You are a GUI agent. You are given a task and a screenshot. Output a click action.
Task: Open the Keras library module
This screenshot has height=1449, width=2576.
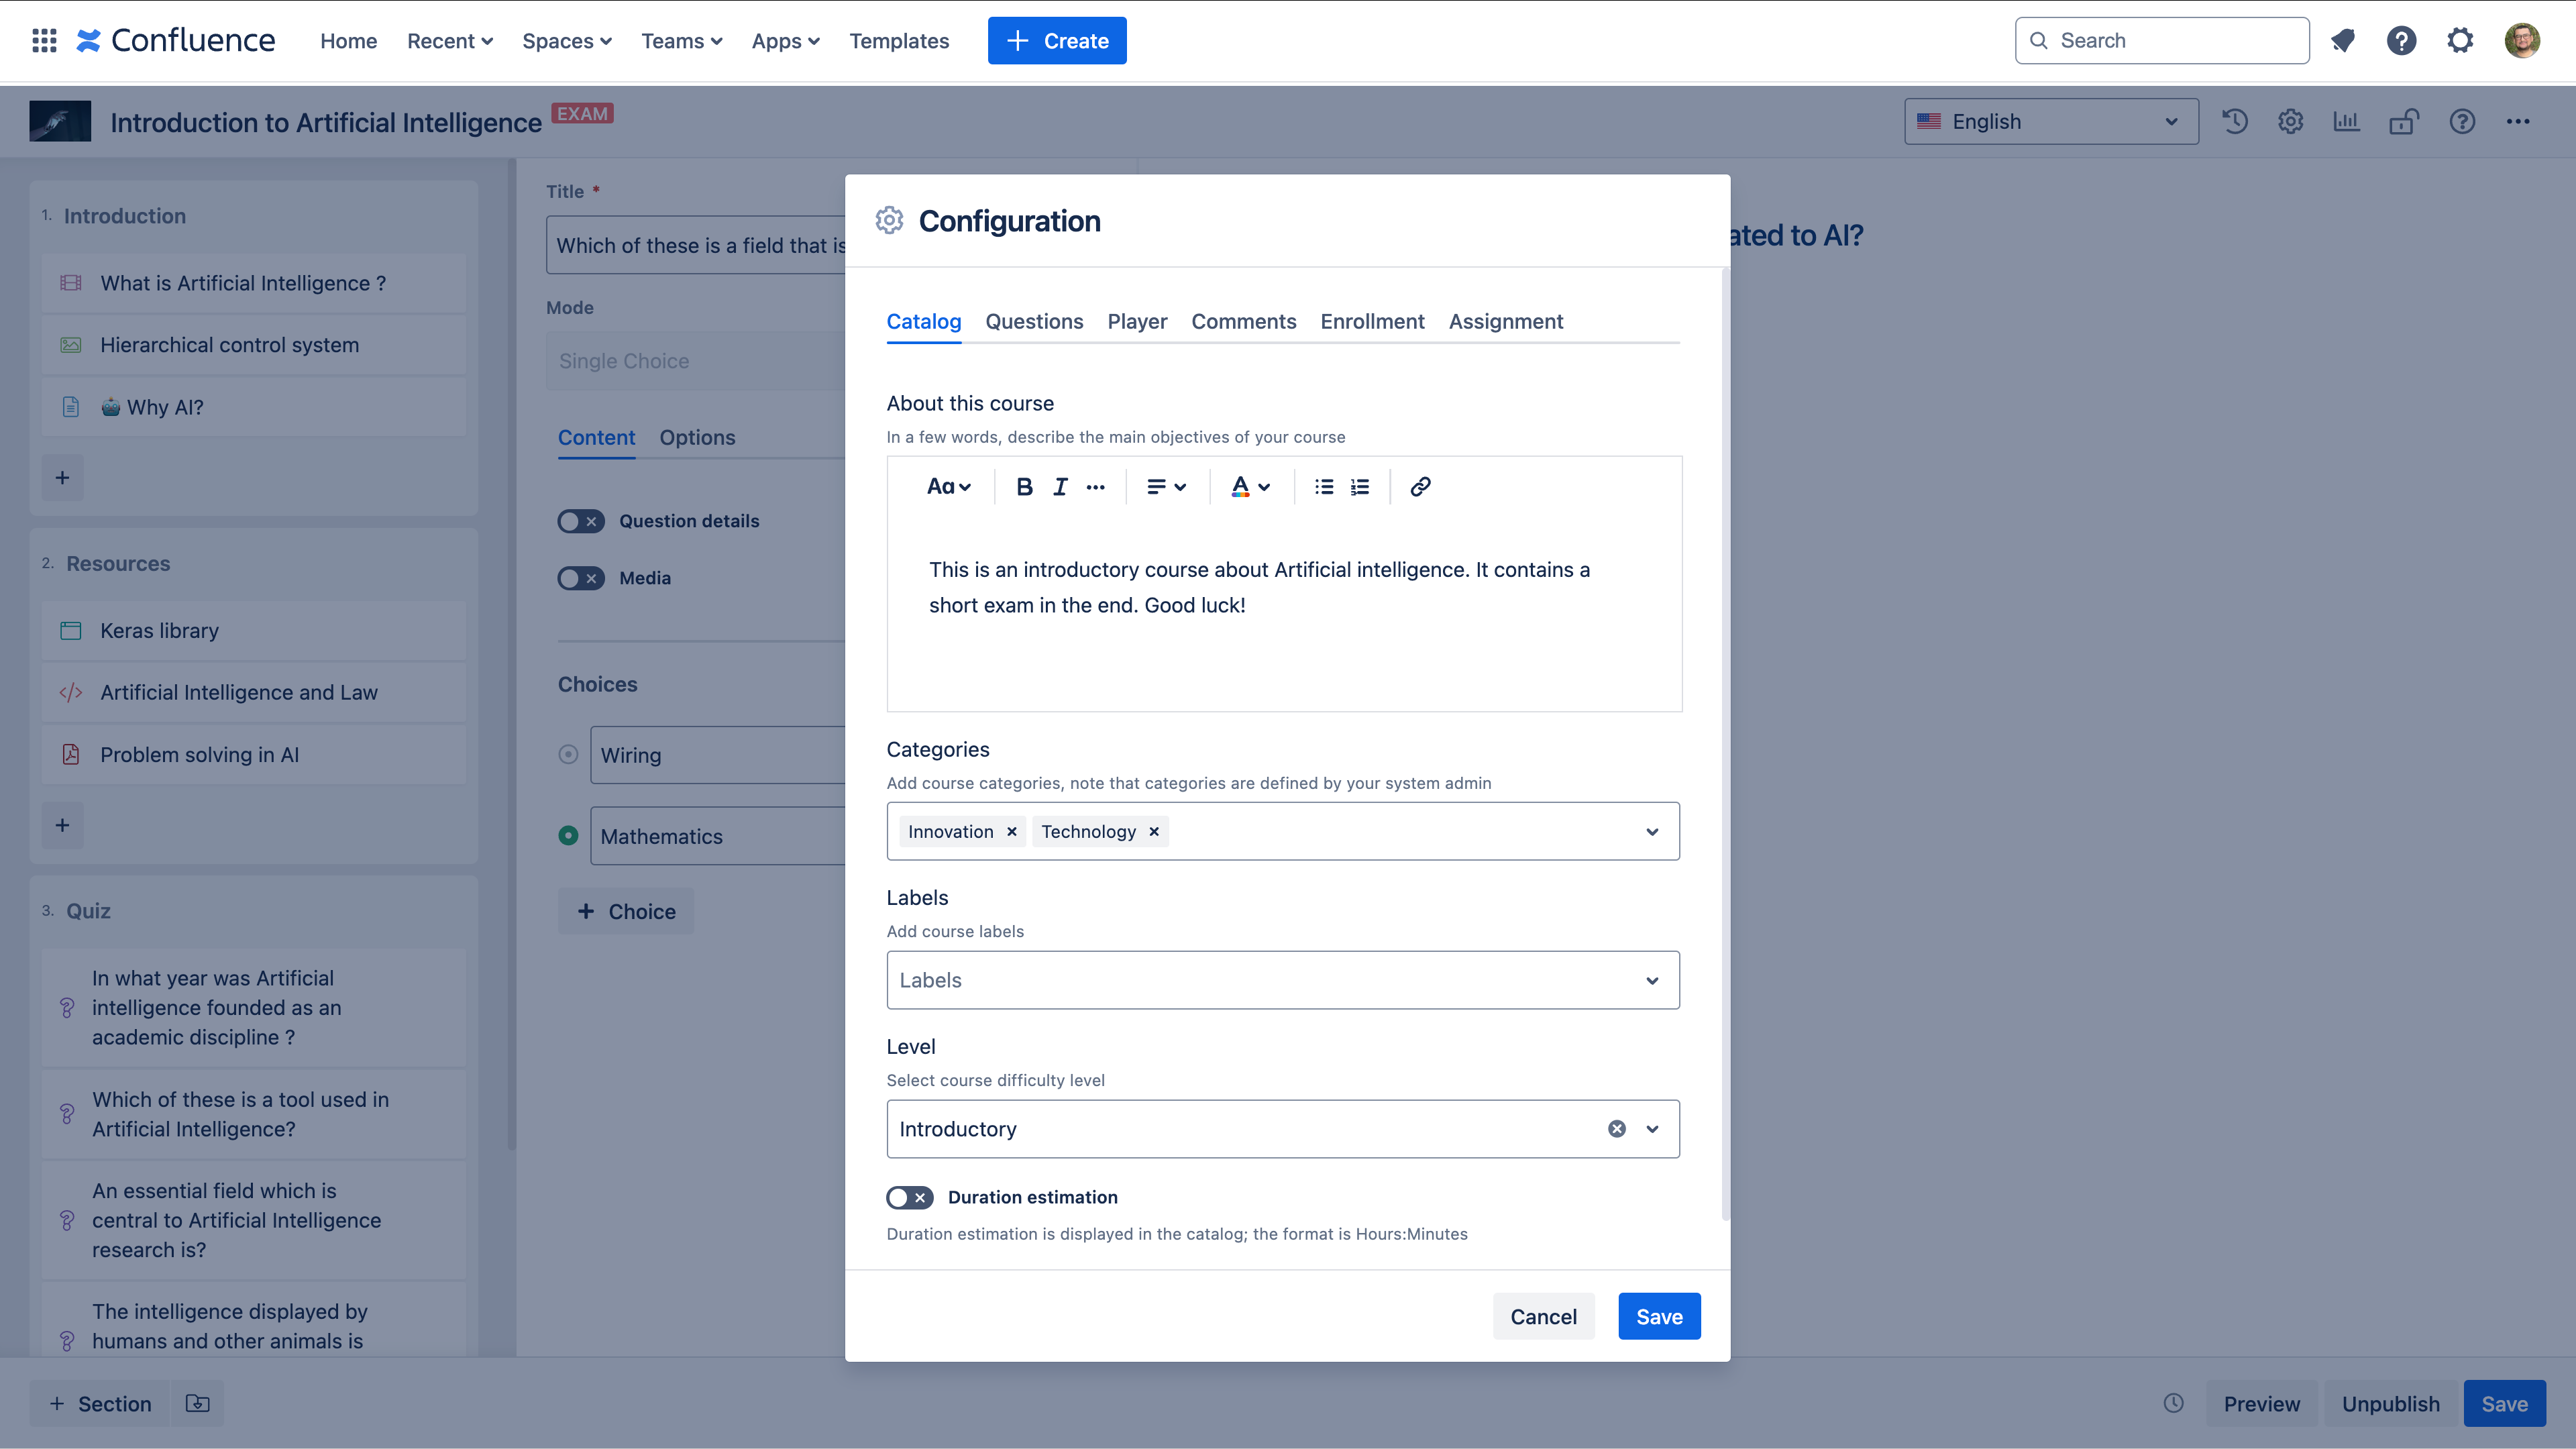(x=254, y=631)
